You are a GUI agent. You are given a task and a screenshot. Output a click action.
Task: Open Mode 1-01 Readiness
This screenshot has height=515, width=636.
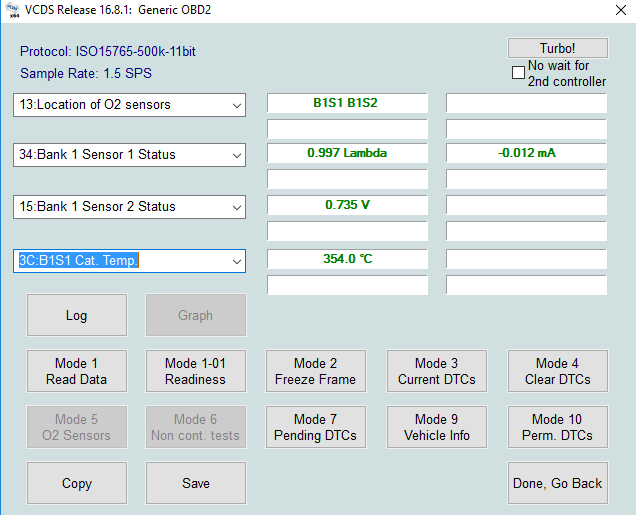[x=196, y=371]
